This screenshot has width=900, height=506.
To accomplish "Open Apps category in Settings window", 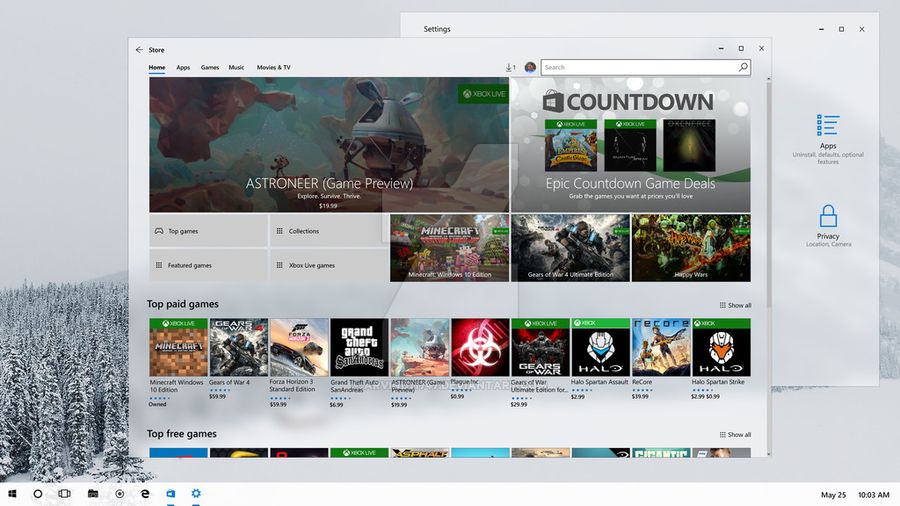I will tap(828, 139).
